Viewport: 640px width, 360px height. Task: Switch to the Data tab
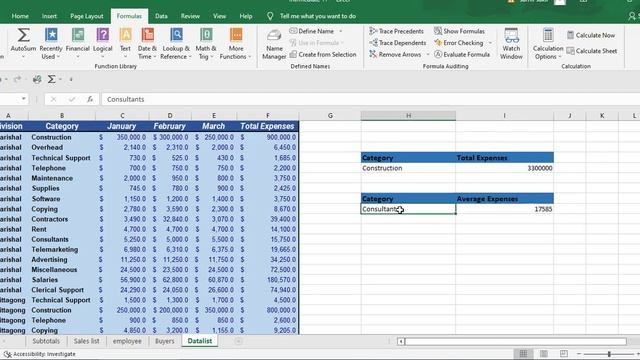(x=161, y=16)
